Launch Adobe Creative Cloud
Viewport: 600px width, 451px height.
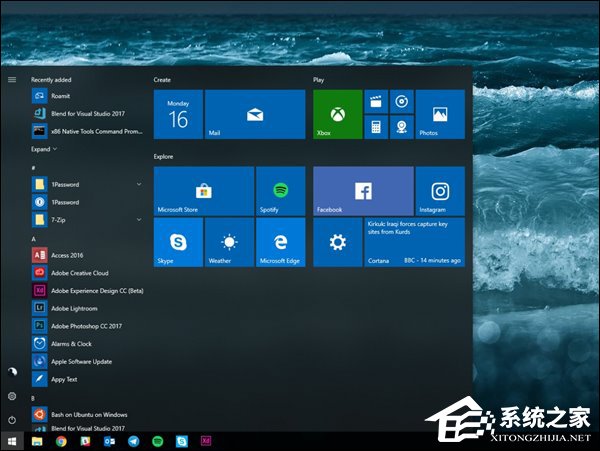tap(87, 273)
